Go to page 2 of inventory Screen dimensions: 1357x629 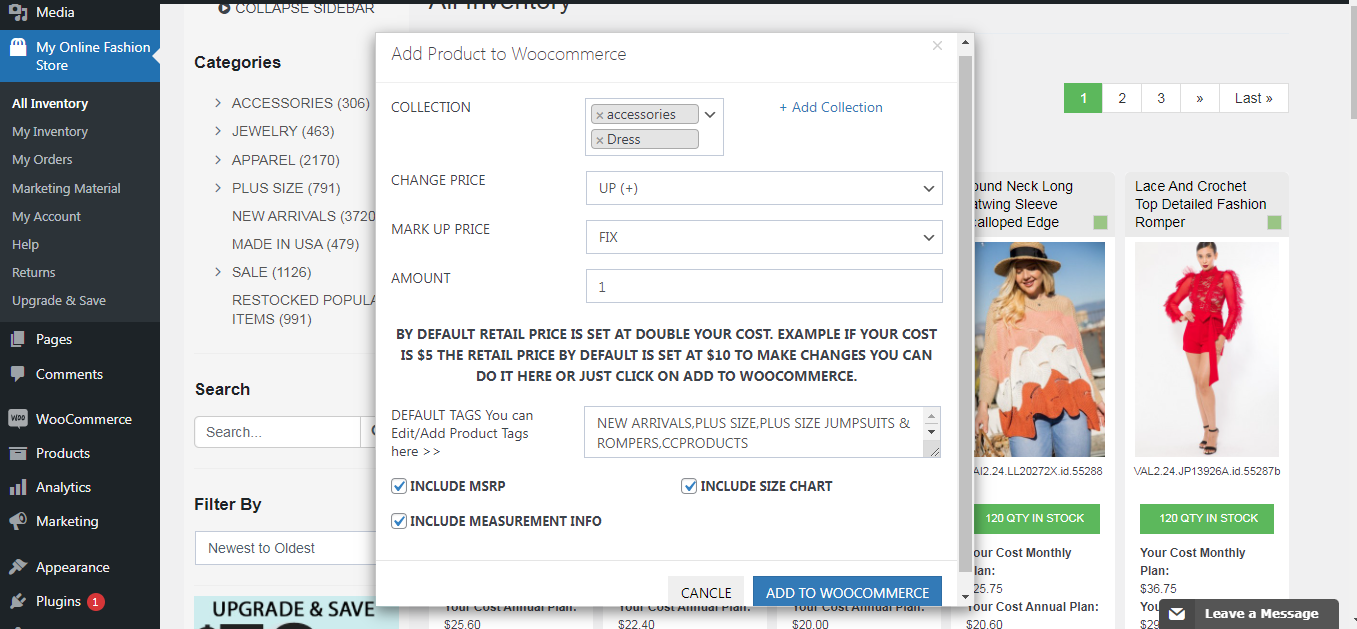click(x=1122, y=98)
